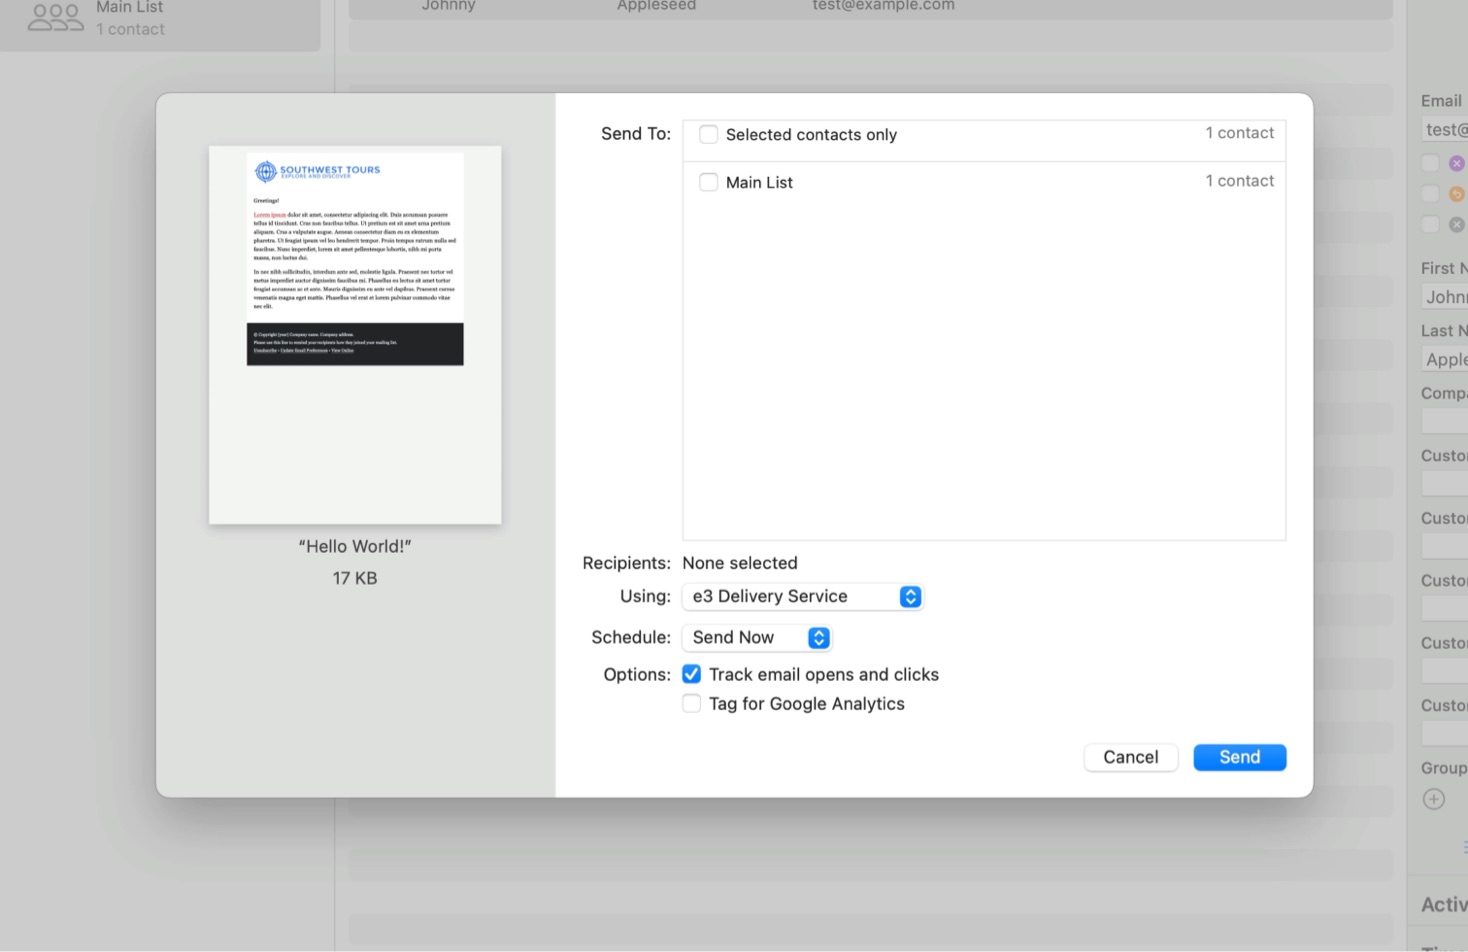Screen dimensions: 1468x952
Task: Open the Send Now schedule dropdown
Action: (x=756, y=637)
